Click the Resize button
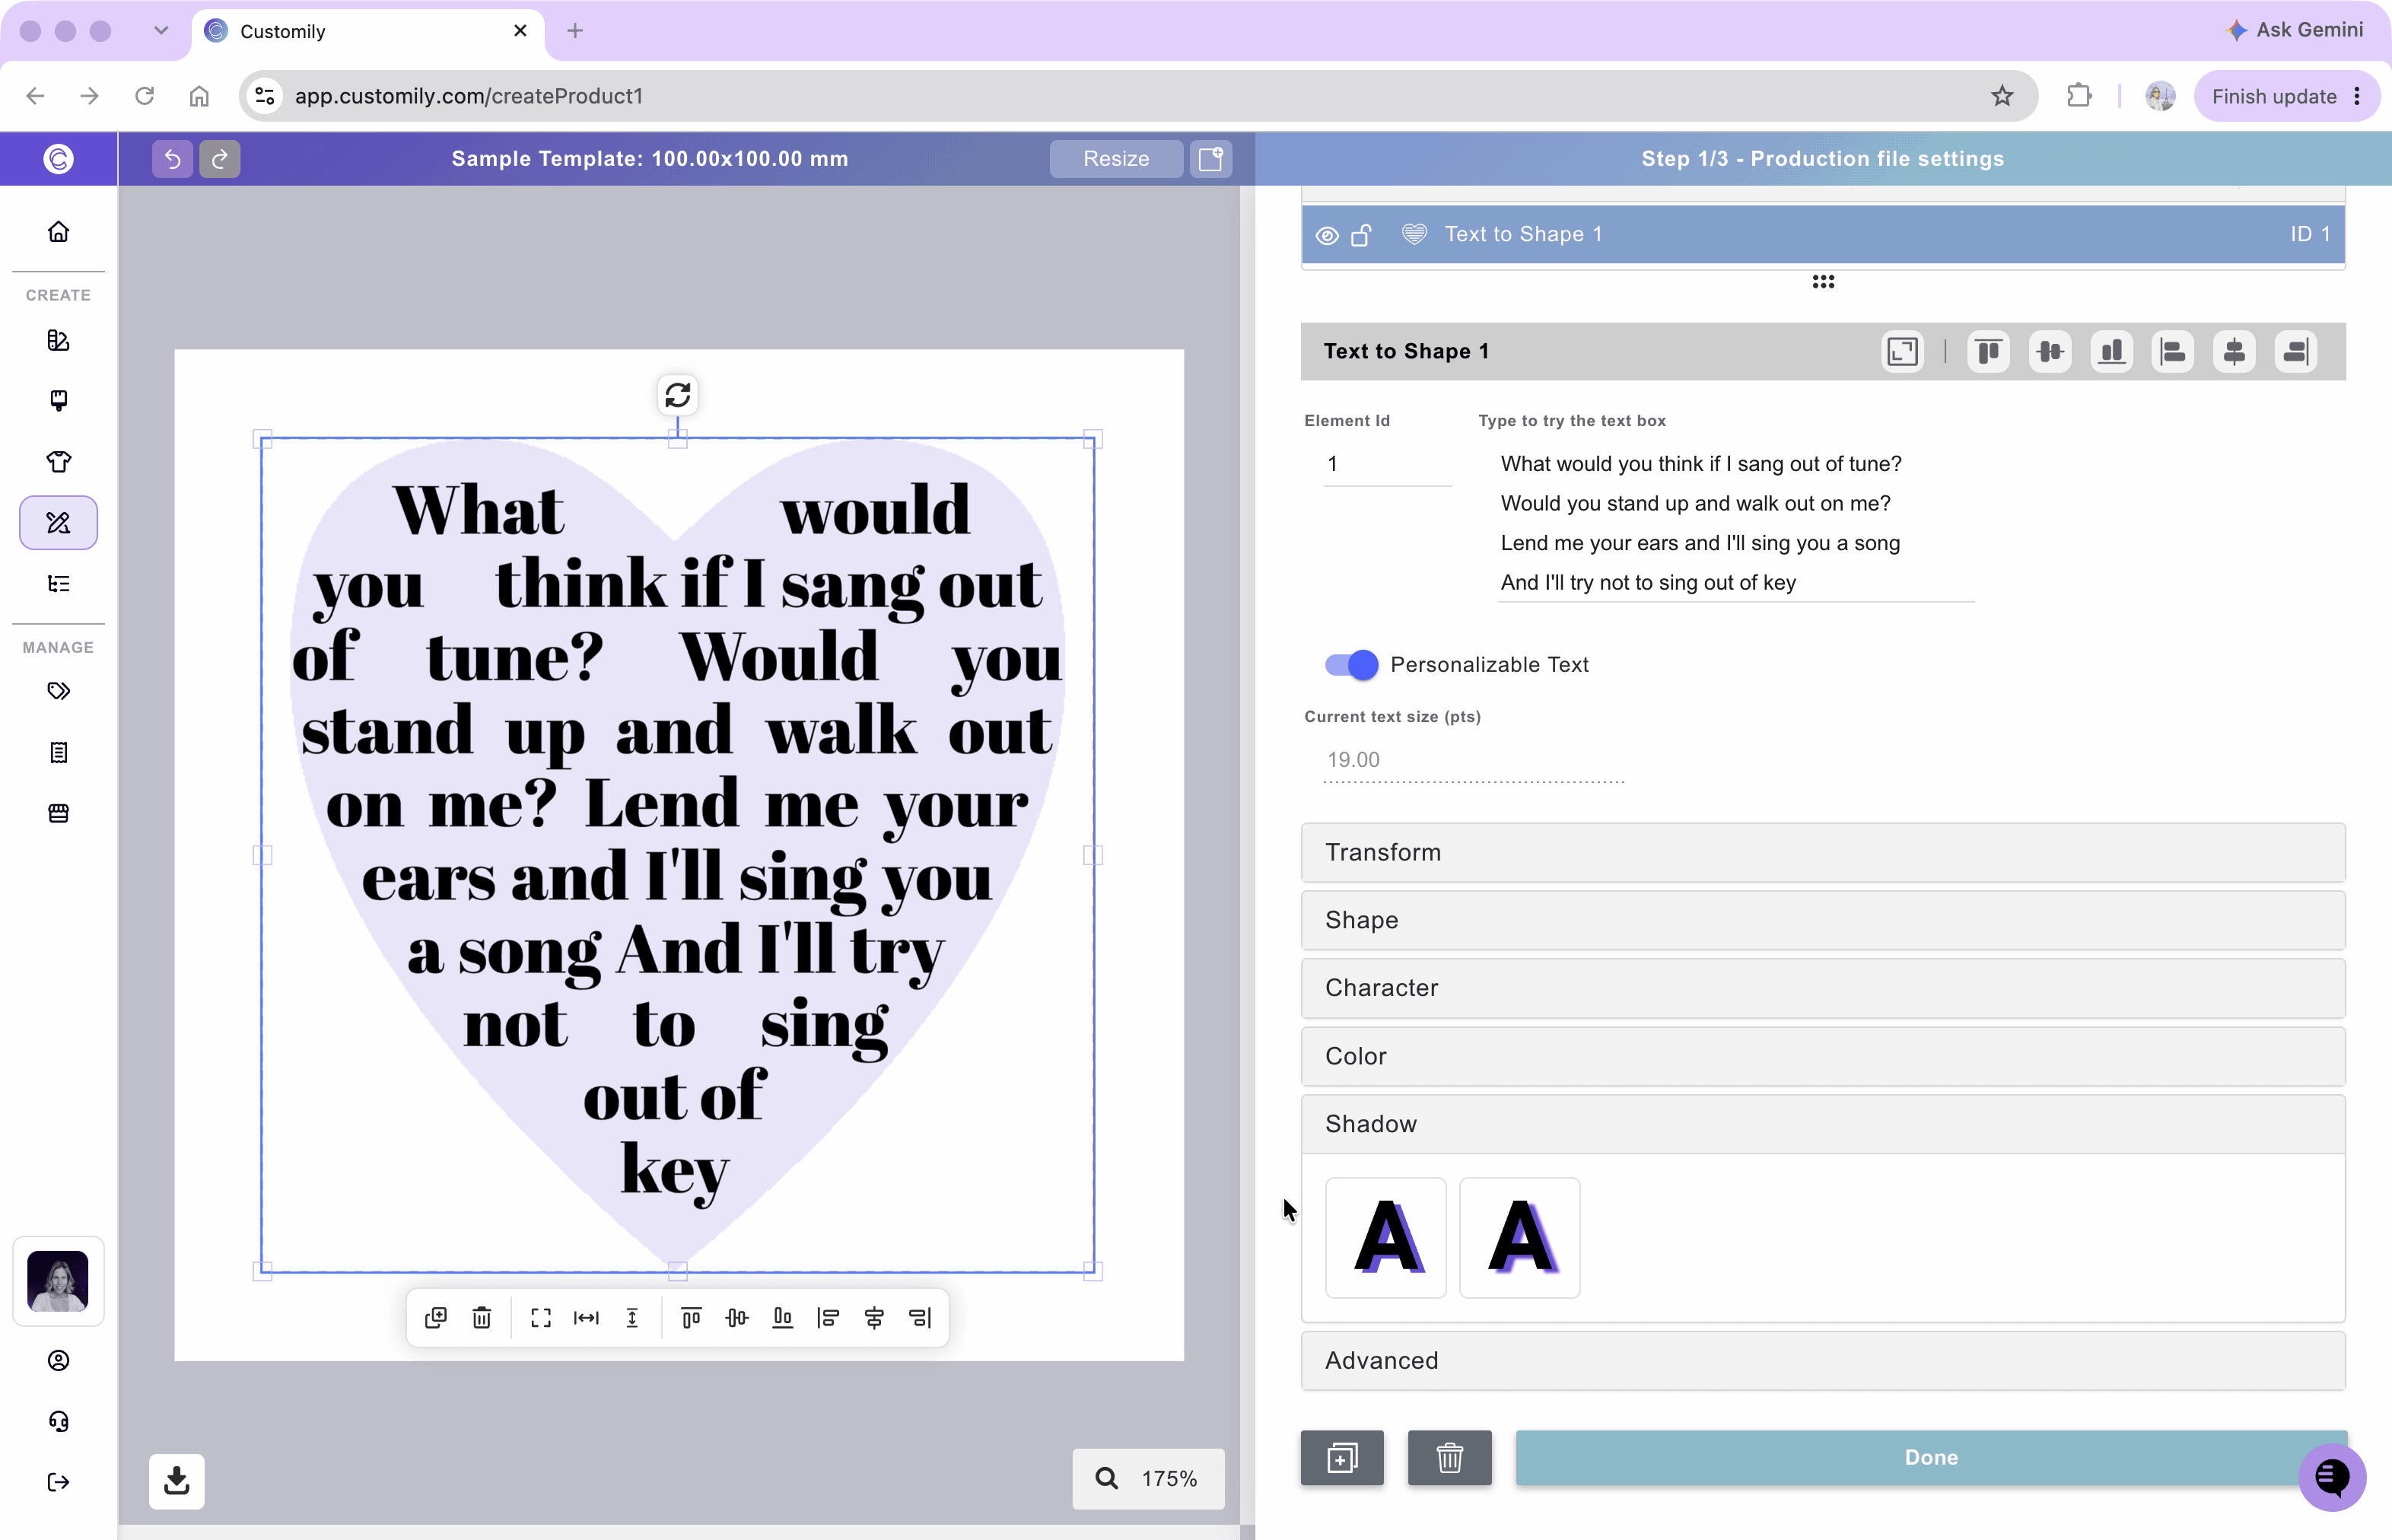Image resolution: width=2392 pixels, height=1540 pixels. point(1116,159)
